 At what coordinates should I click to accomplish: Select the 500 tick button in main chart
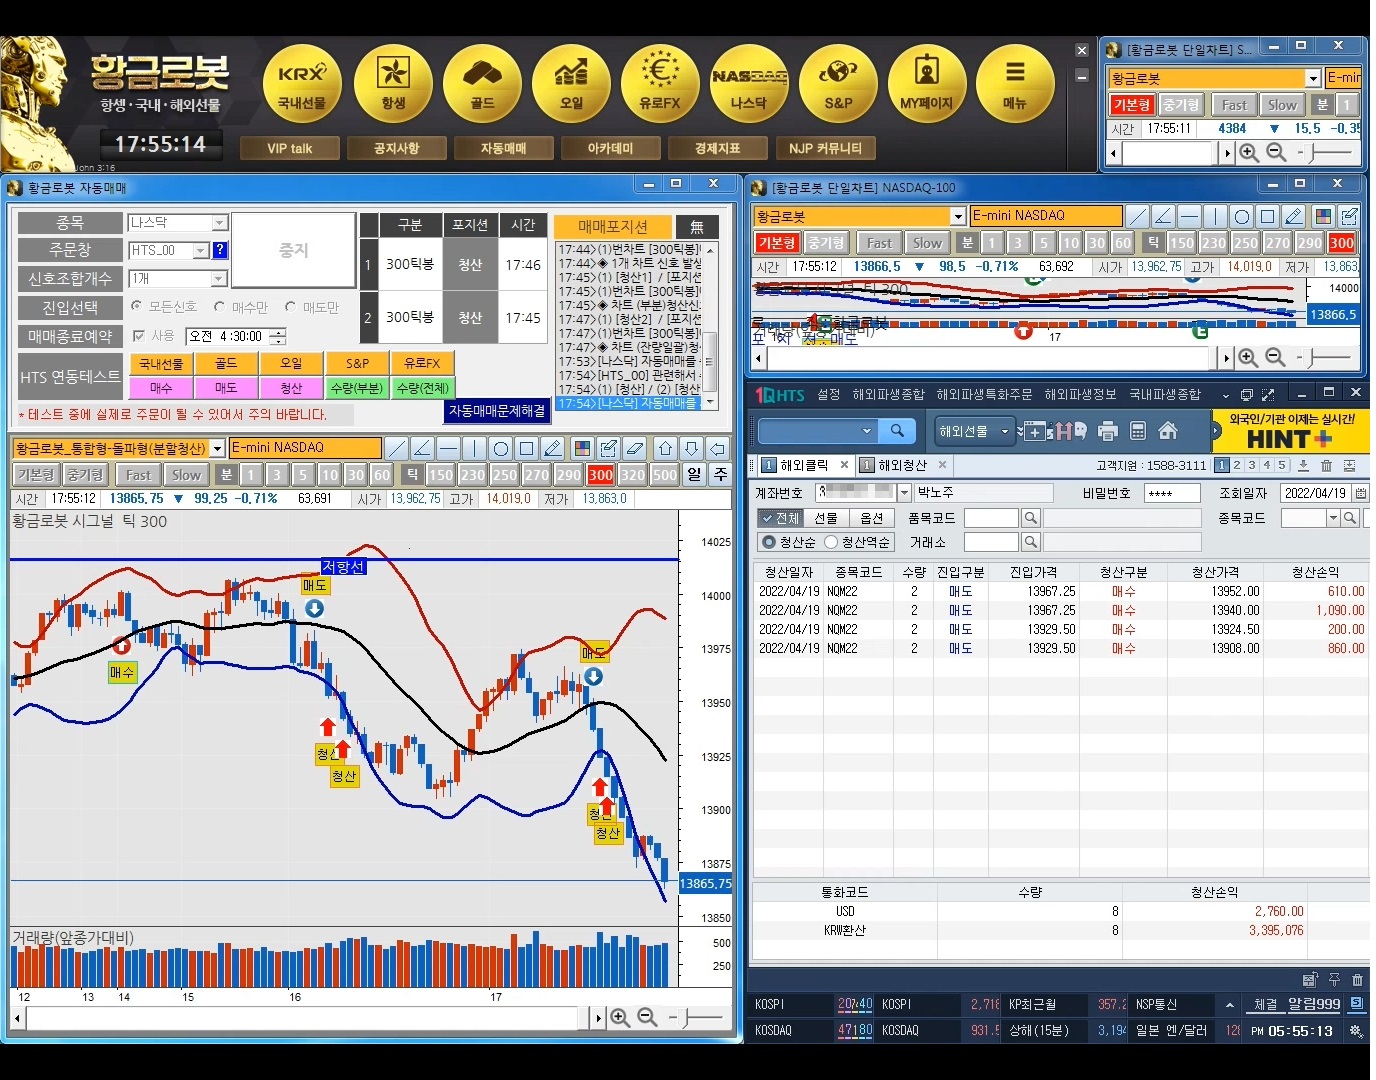click(x=664, y=475)
